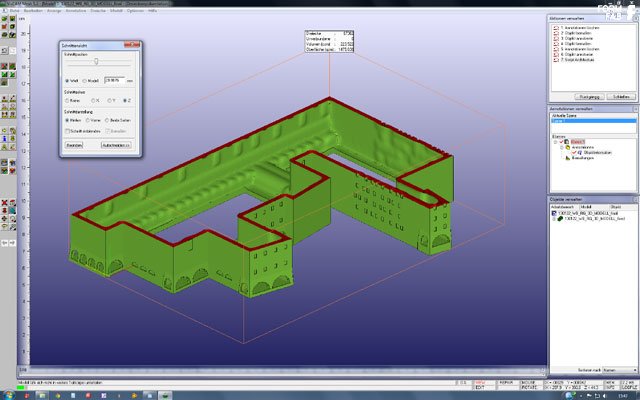This screenshot has height=400, width=640.
Task: Open the Annotationen menu
Action: (76, 11)
